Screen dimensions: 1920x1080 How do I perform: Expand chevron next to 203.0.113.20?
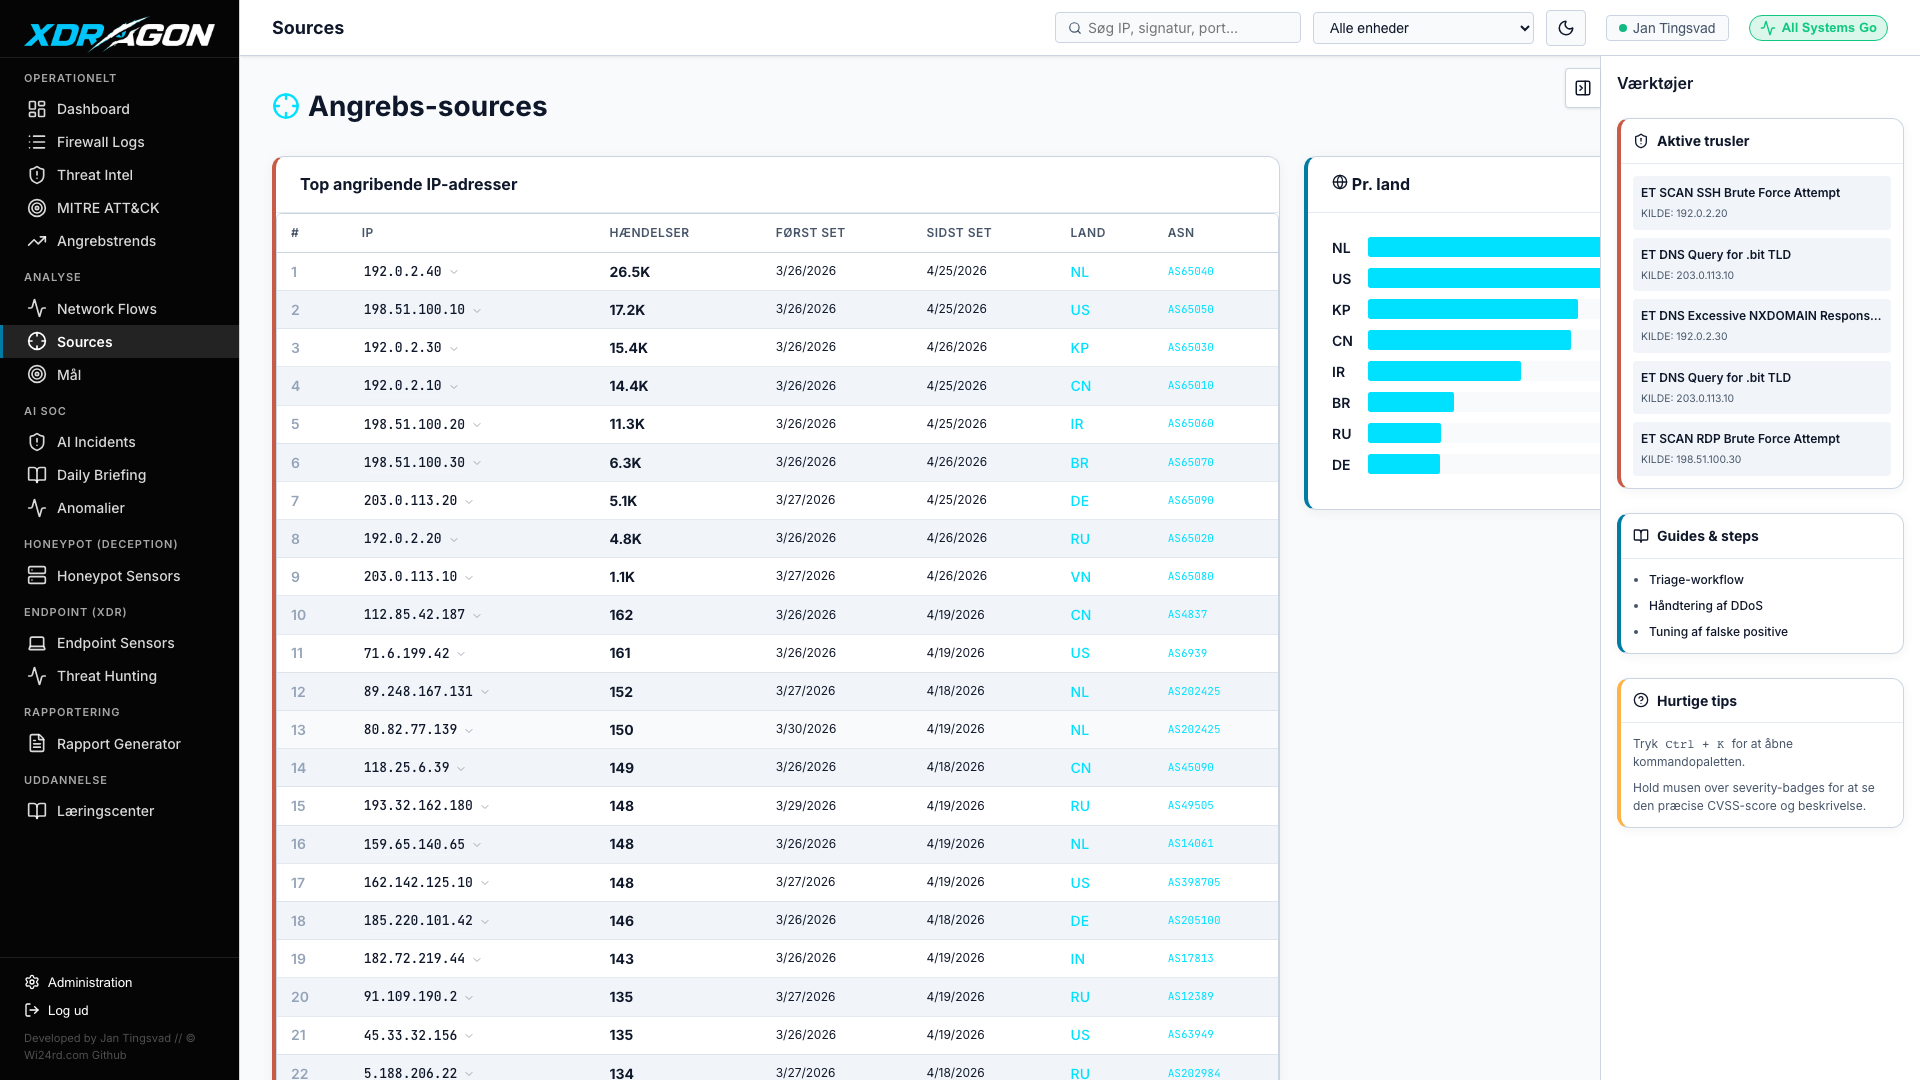coord(469,501)
